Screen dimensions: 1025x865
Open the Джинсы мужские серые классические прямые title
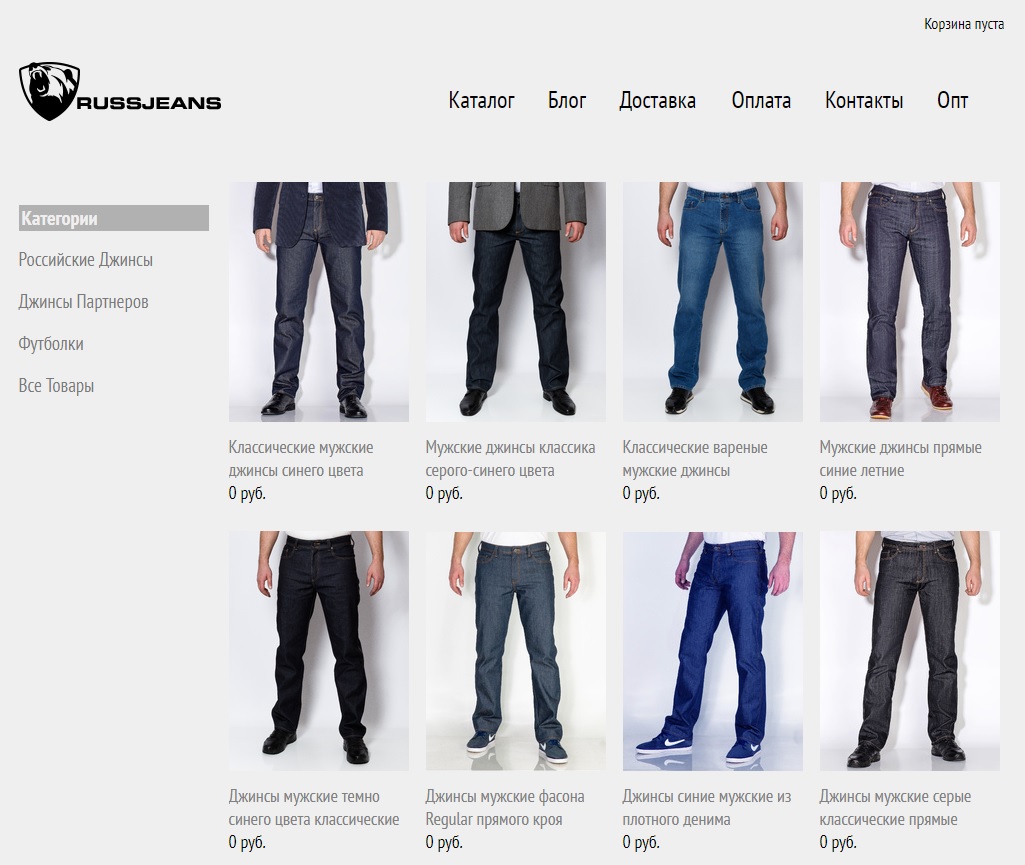coord(895,808)
